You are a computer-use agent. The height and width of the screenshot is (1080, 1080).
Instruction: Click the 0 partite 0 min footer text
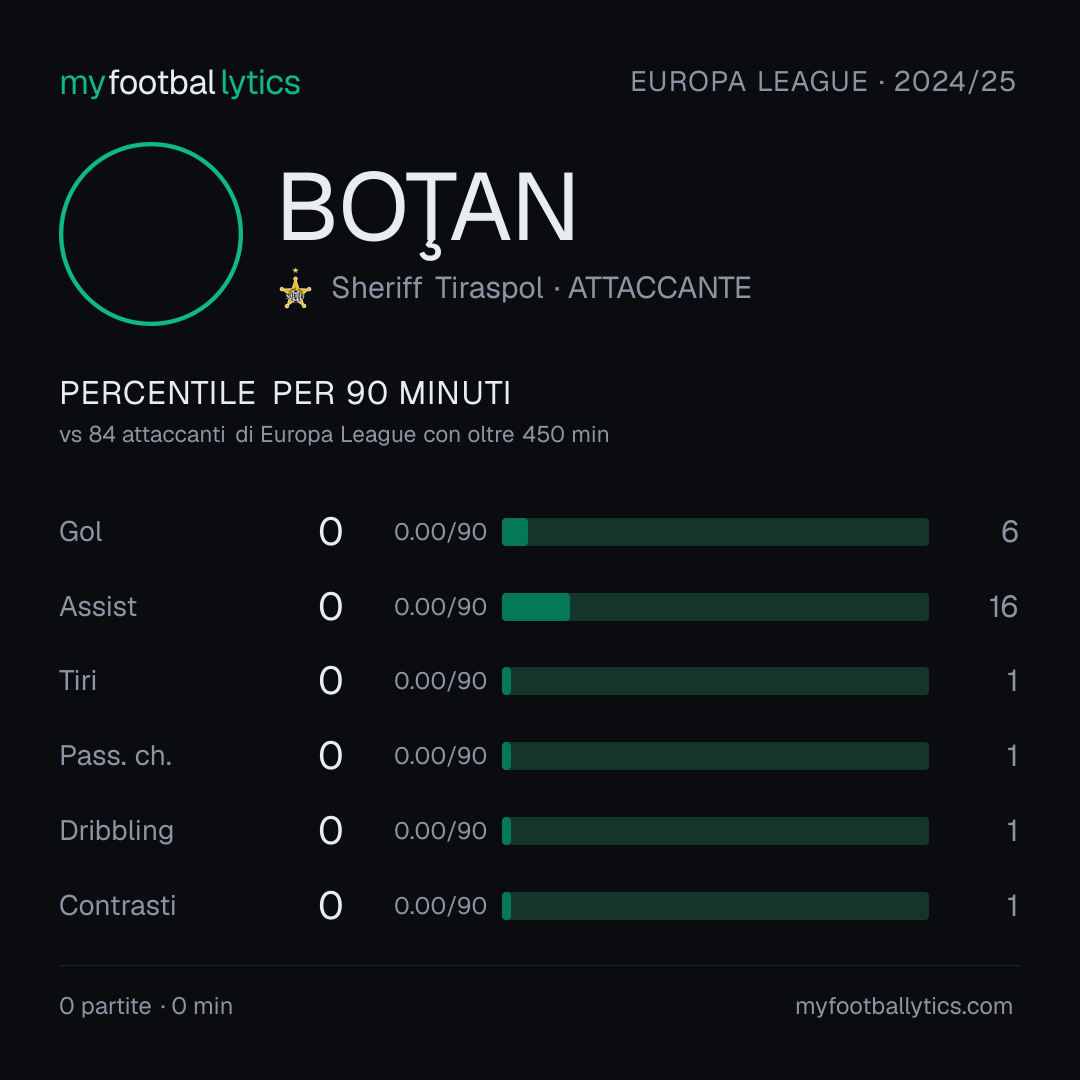[146, 1006]
